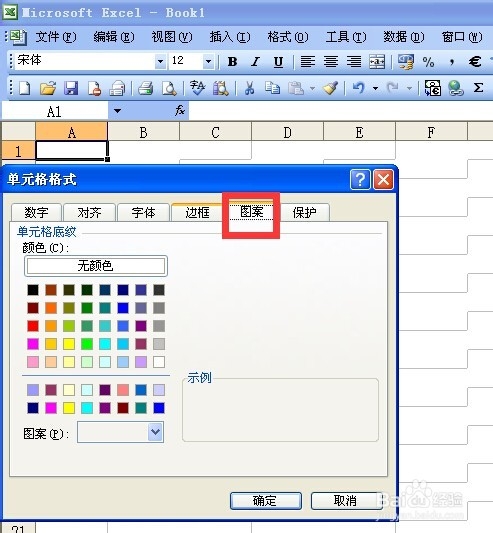Insert Hyperlink globe icon
The height and width of the screenshot is (533, 493).
click(x=456, y=88)
